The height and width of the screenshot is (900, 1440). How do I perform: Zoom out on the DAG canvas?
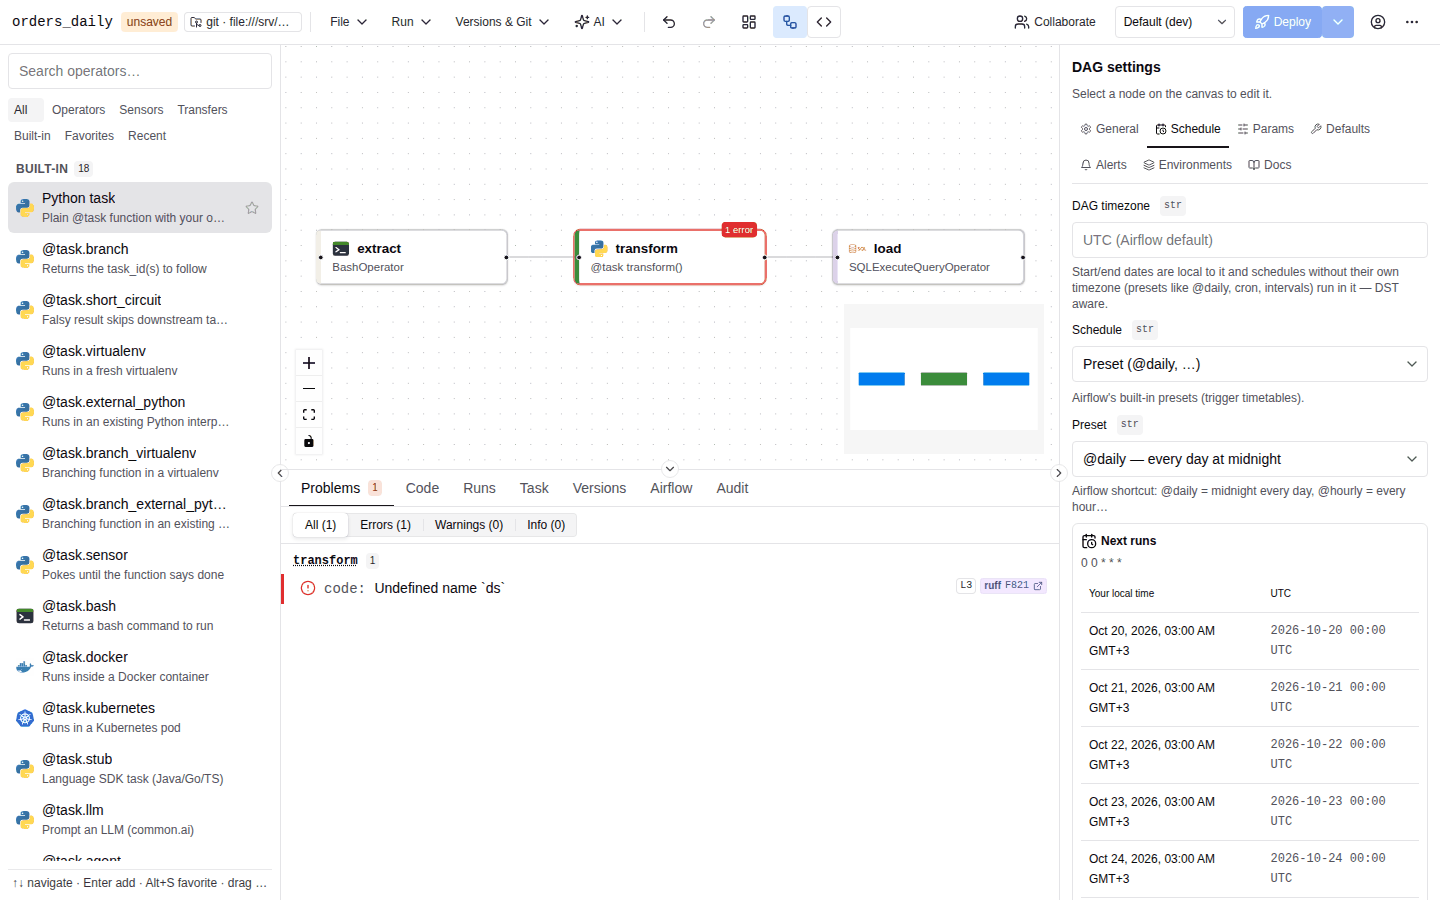click(309, 389)
